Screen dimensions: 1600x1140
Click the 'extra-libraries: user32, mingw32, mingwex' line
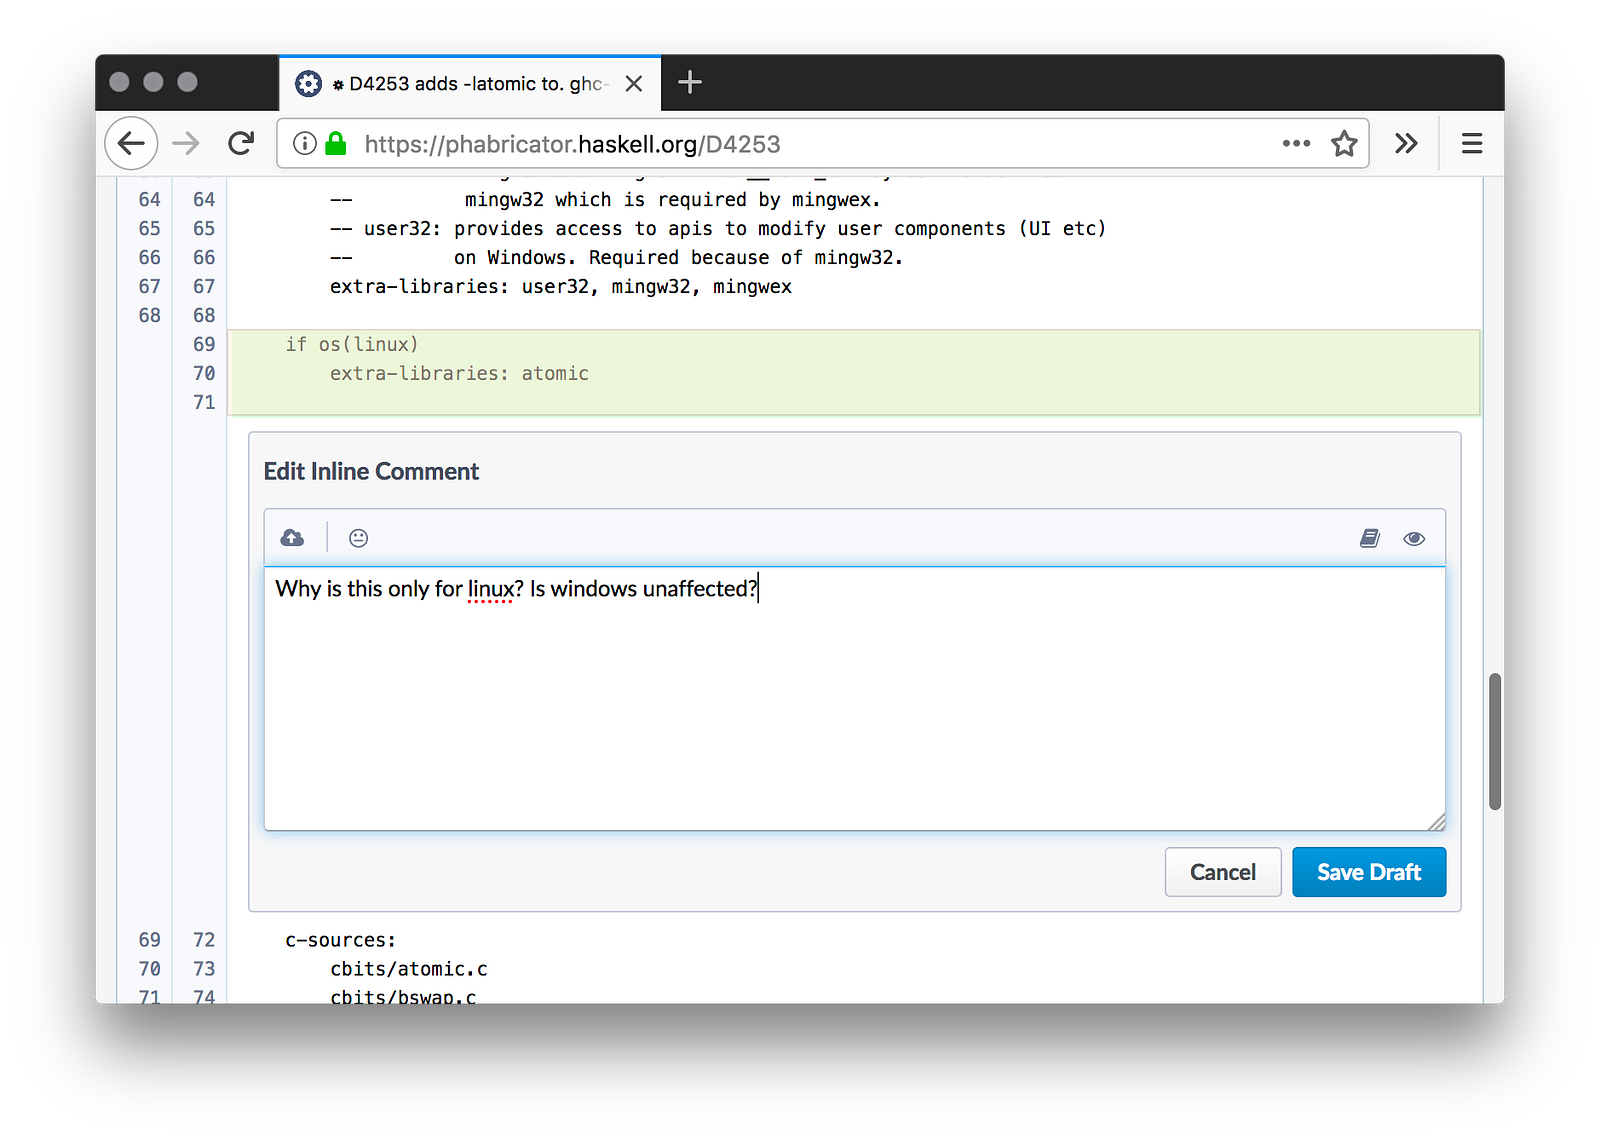tap(561, 287)
